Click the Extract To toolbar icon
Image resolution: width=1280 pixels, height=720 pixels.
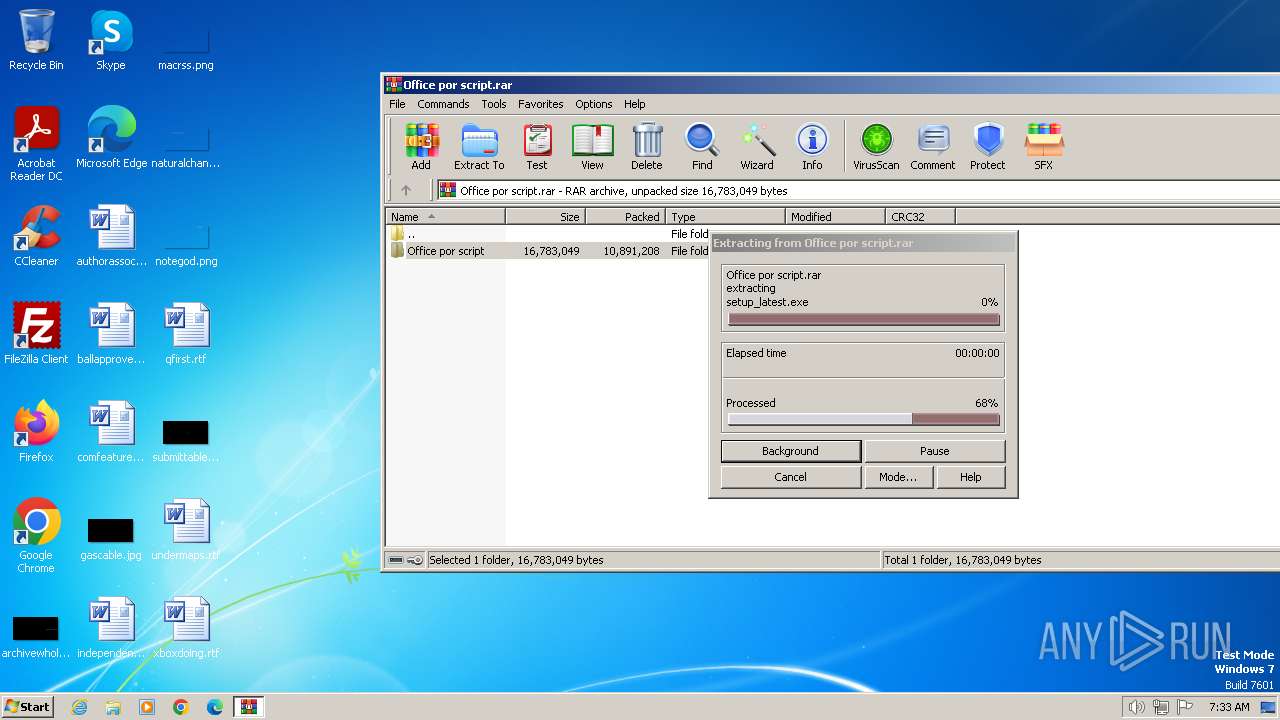[x=479, y=147]
